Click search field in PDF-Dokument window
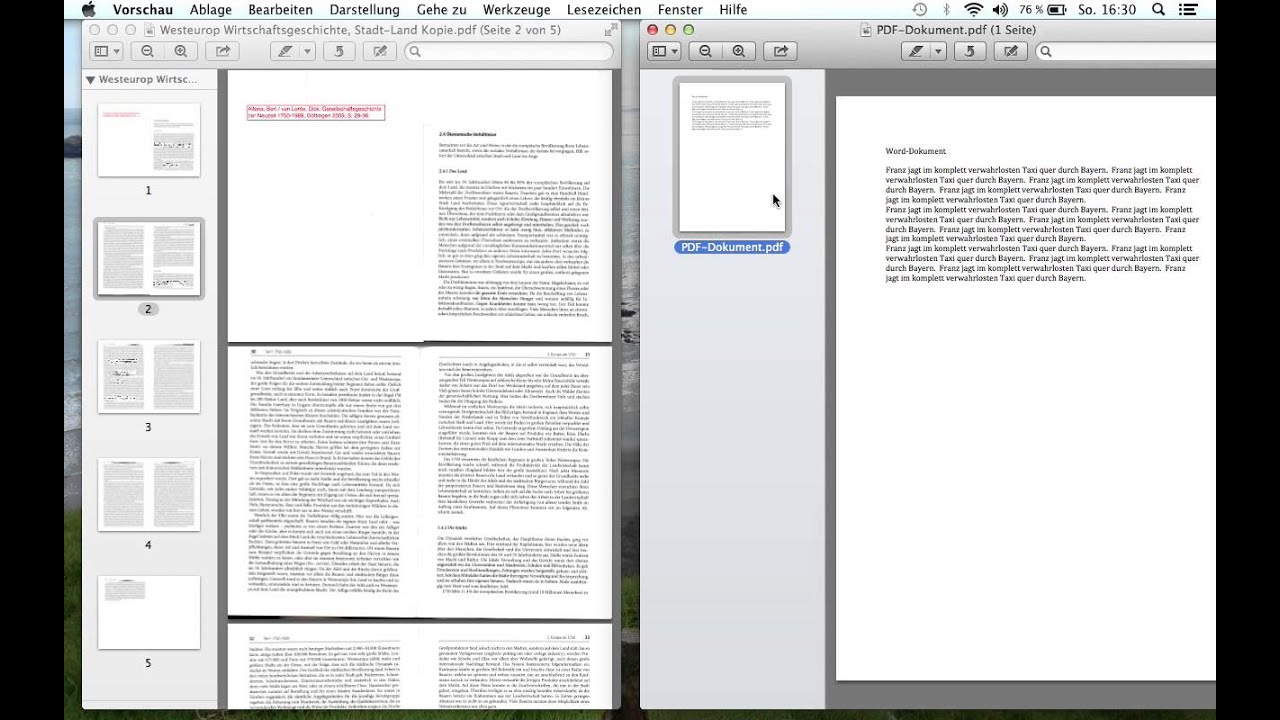This screenshot has height=720, width=1280. click(x=1125, y=51)
